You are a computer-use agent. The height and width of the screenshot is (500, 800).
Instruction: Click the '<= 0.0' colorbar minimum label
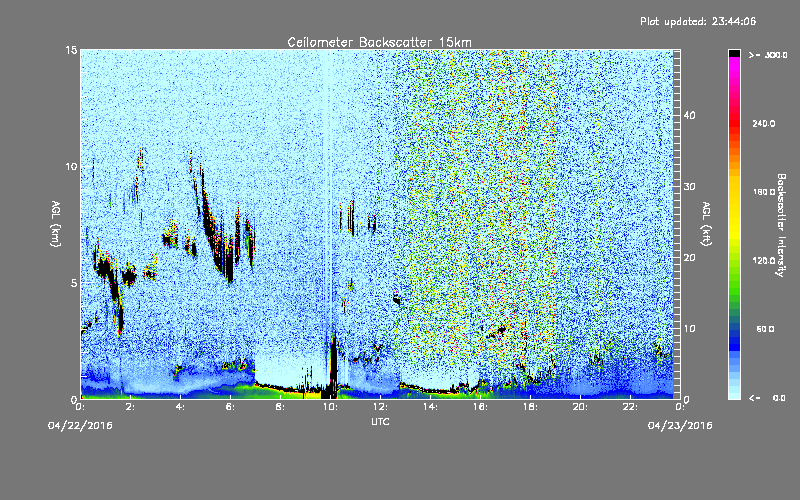pos(767,398)
